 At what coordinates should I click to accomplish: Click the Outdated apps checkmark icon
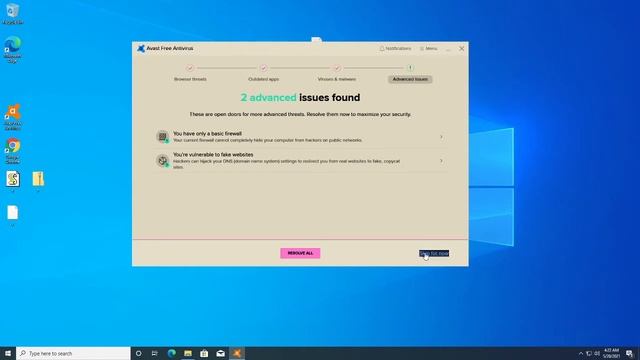pos(263,68)
